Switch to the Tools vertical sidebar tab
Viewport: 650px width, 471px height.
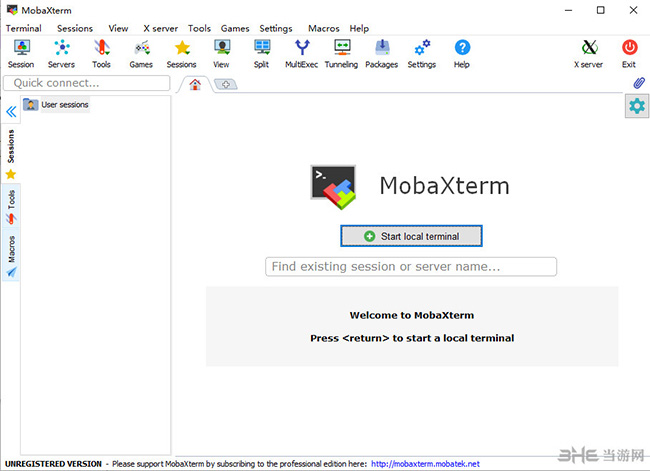11,207
